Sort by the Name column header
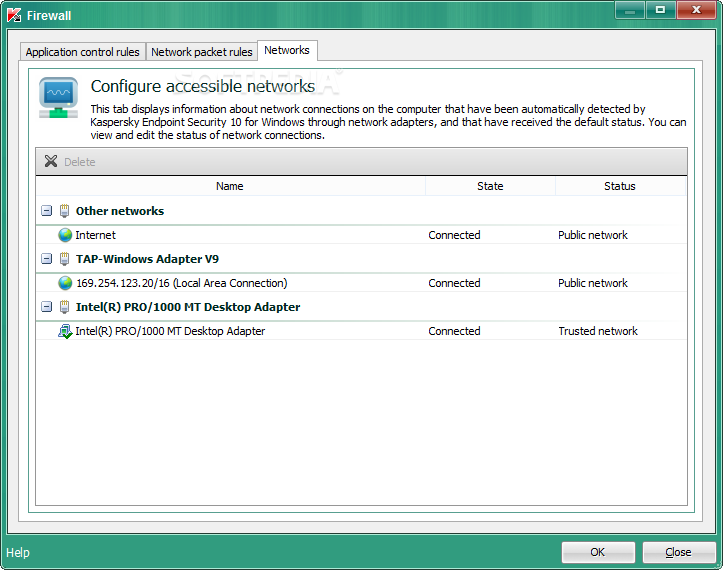The width and height of the screenshot is (723, 570). click(230, 186)
